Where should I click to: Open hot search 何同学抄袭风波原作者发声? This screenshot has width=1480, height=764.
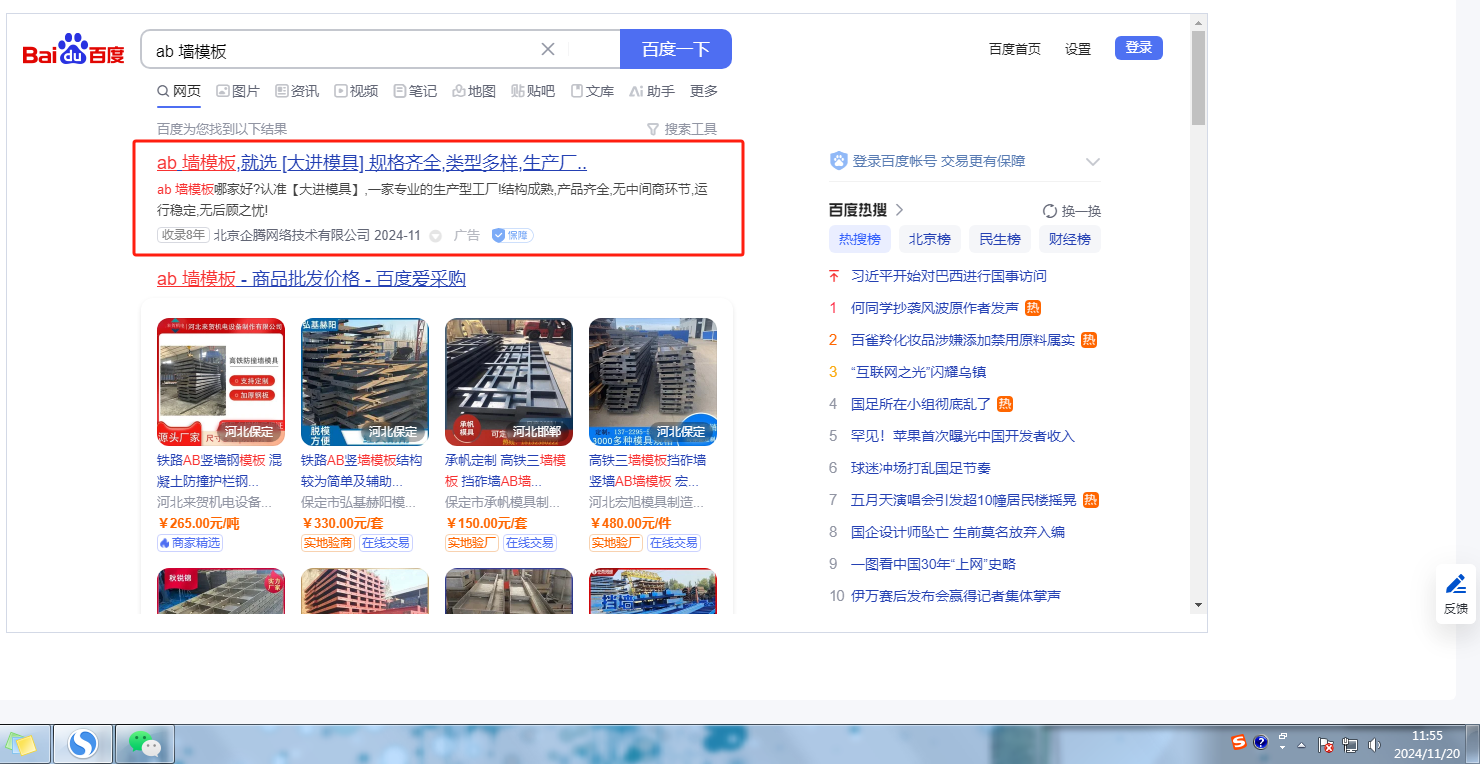[935, 308]
